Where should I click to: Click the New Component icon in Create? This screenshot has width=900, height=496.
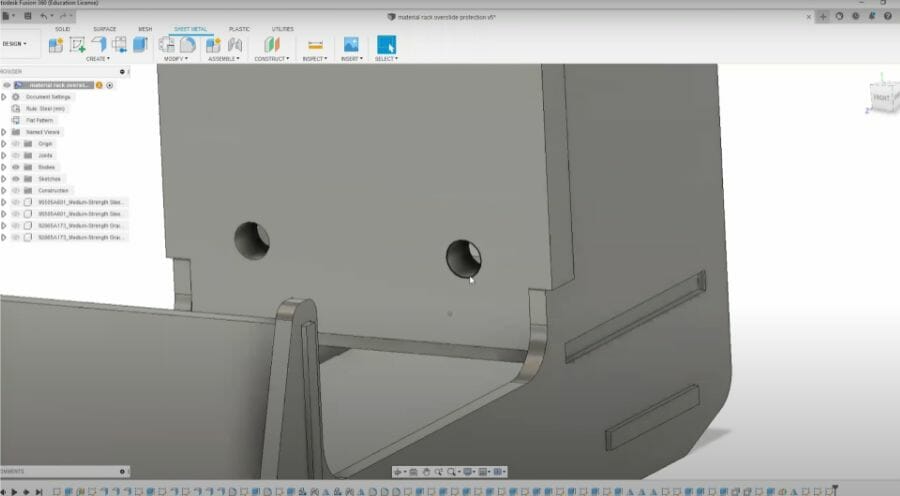point(56,45)
